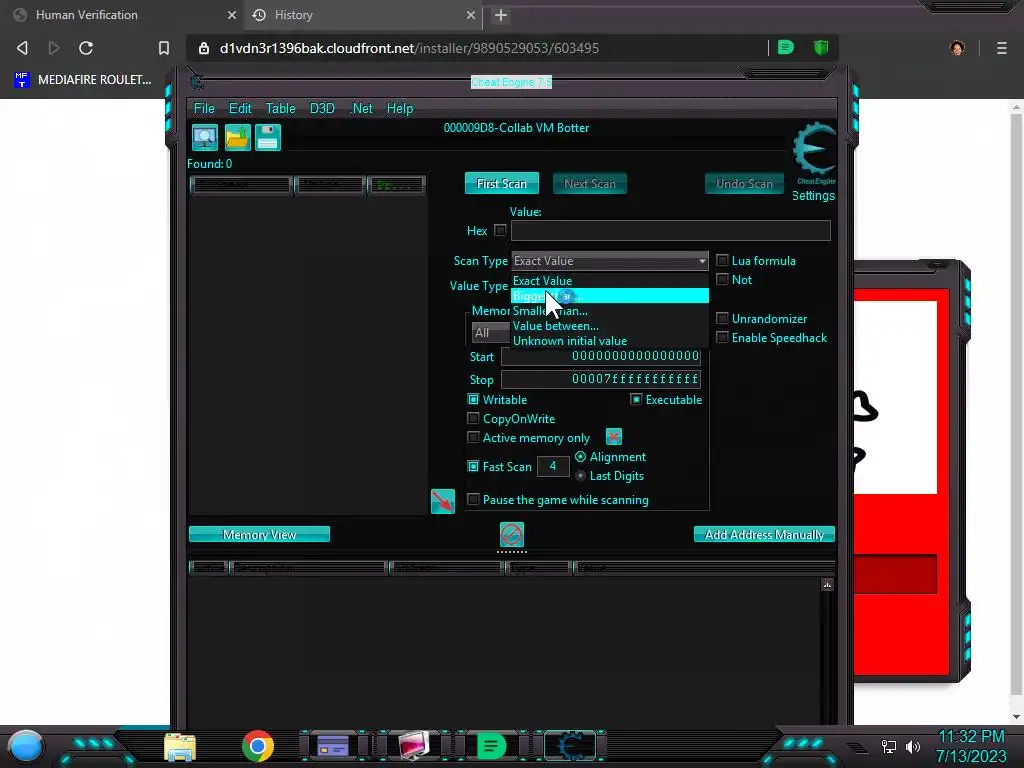
Task: Open Memory View
Action: (x=259, y=534)
